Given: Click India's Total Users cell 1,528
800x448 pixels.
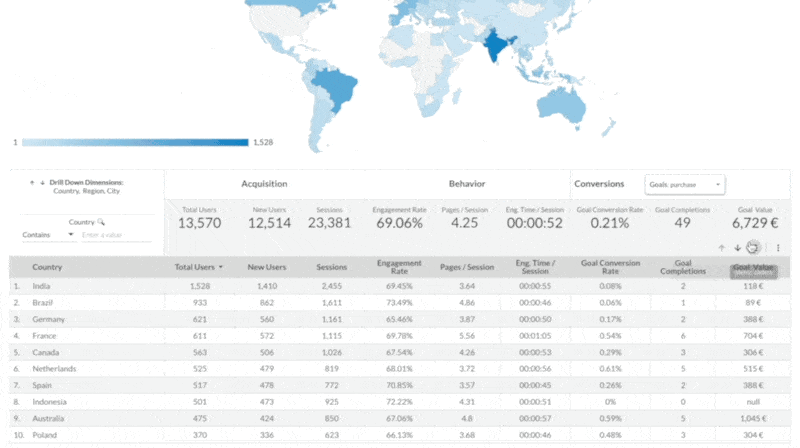Looking at the screenshot, I should [x=200, y=286].
